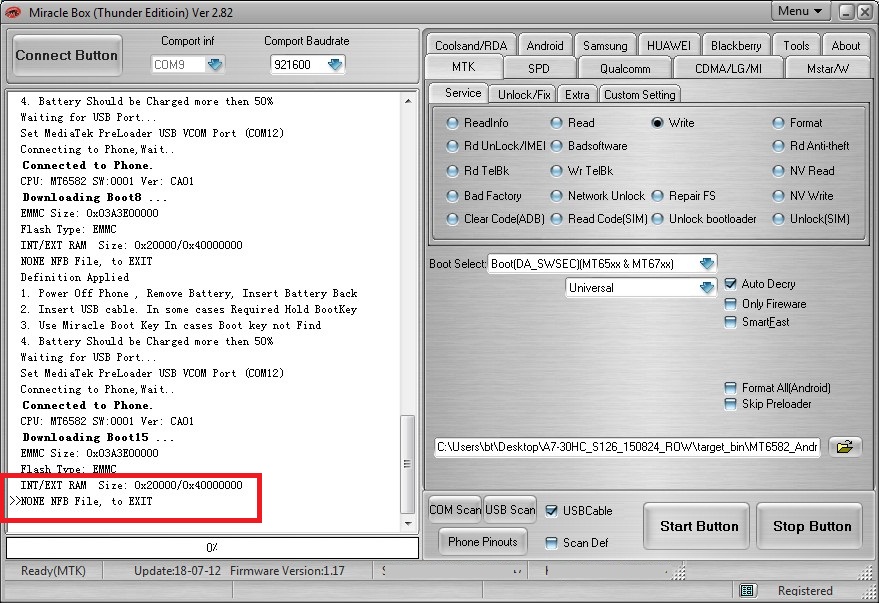Choose the Badsoftware radio option

tap(556, 146)
